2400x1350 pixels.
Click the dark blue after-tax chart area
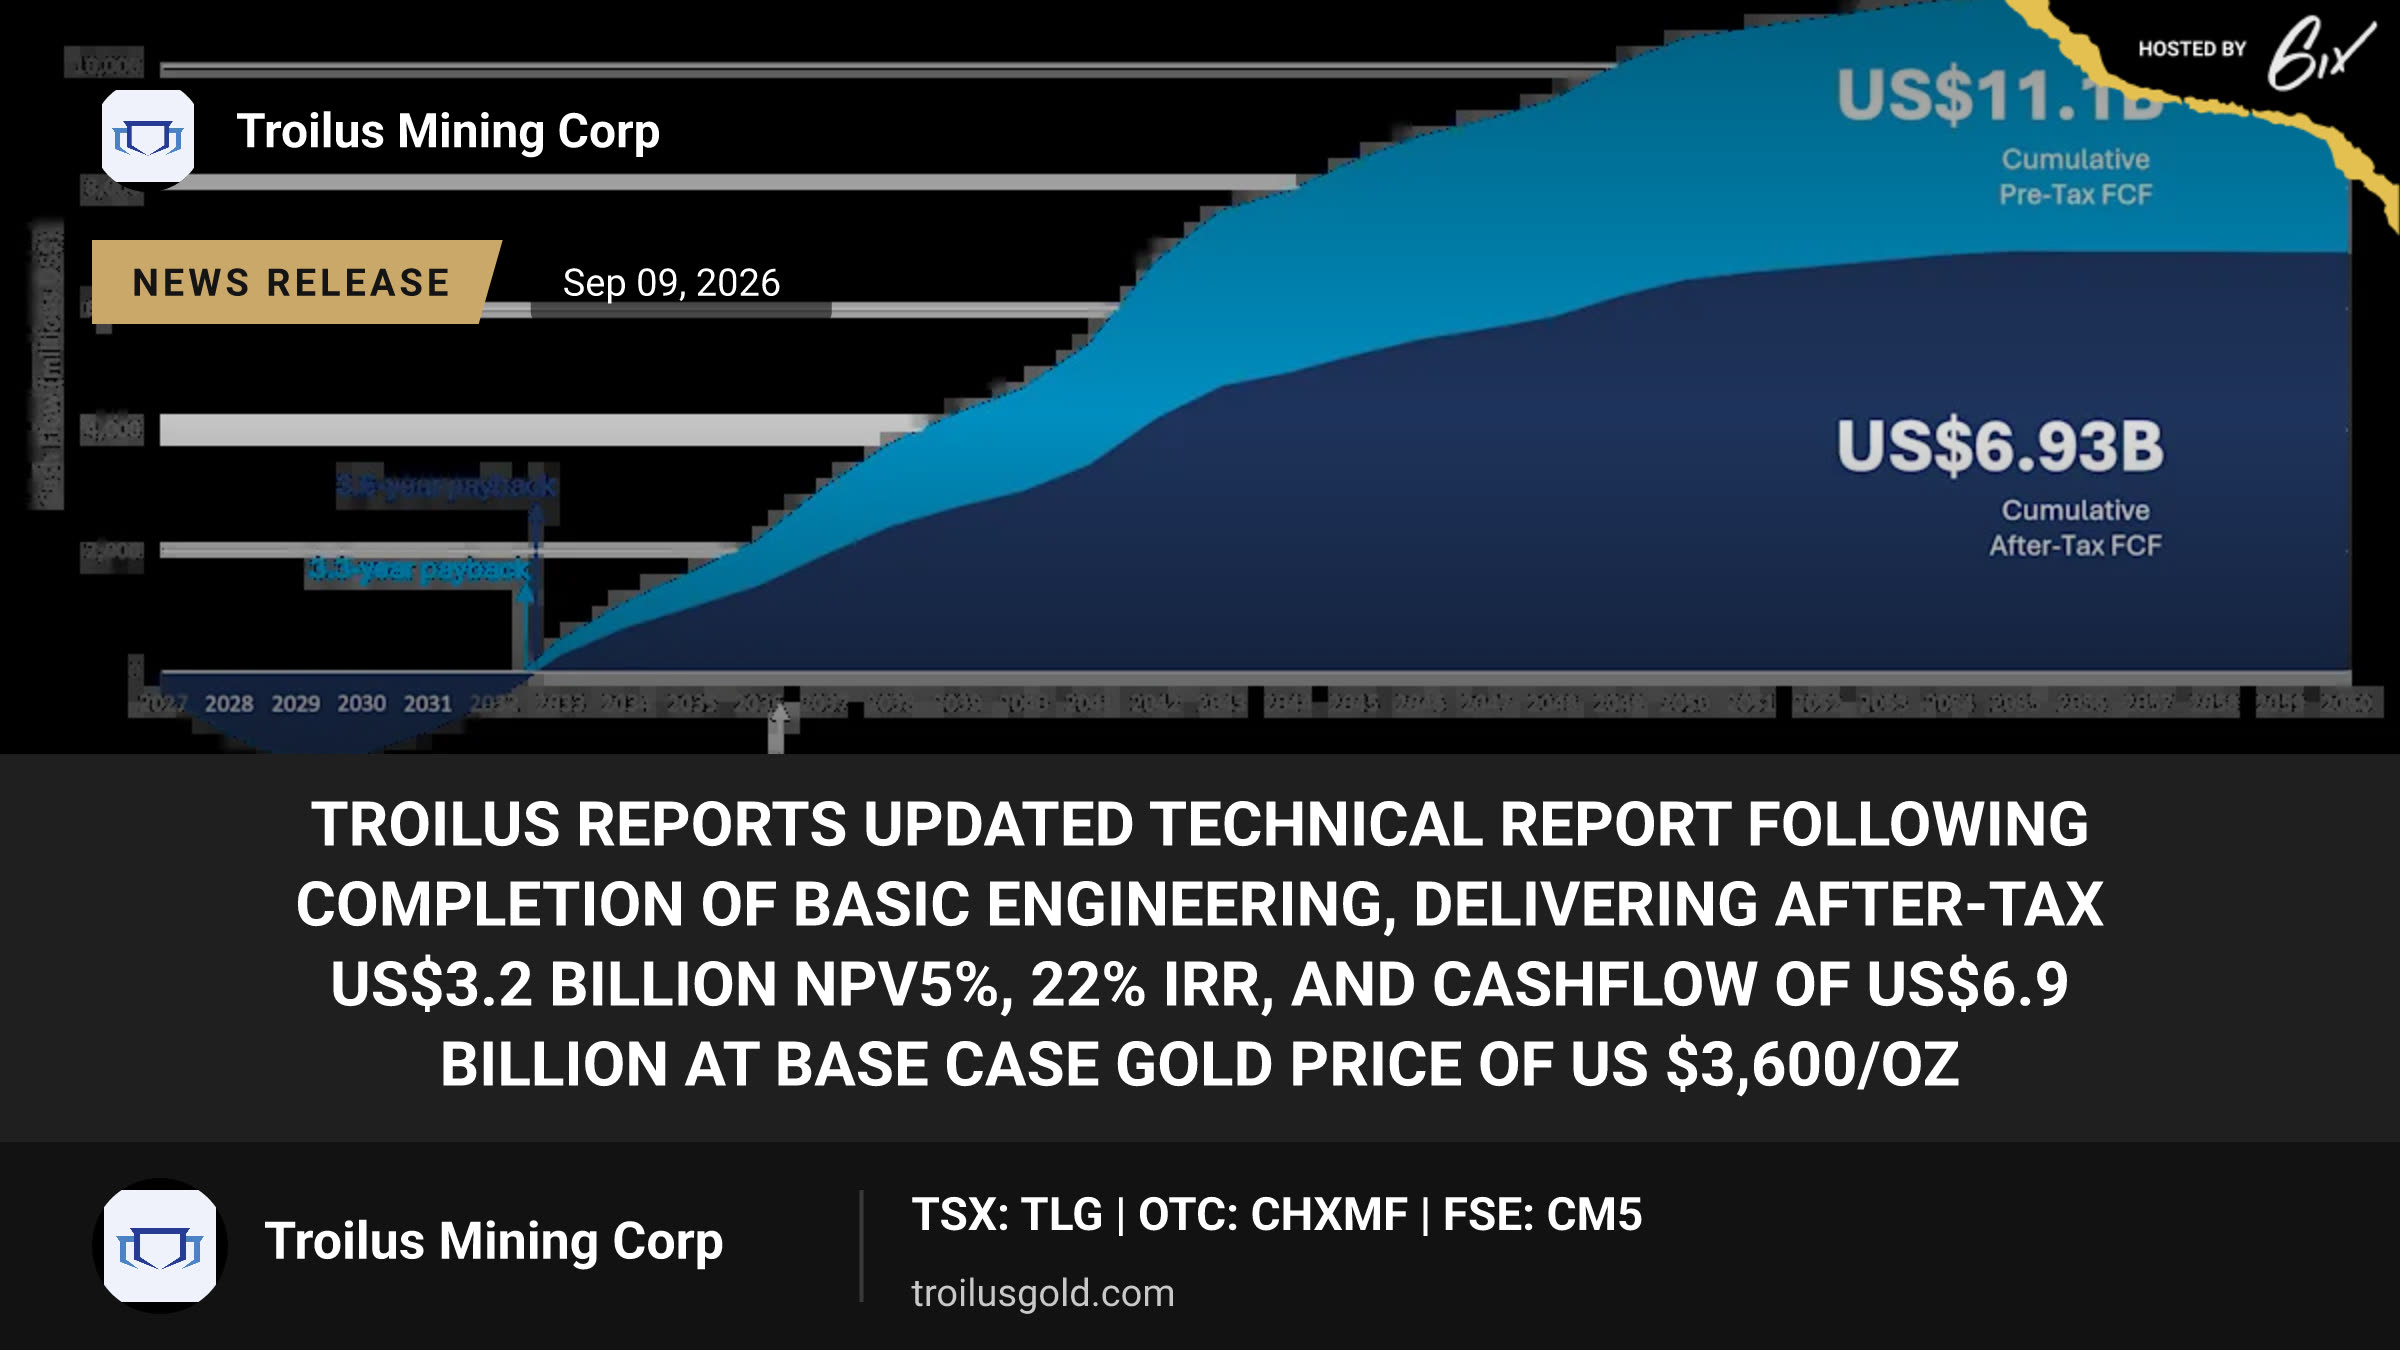point(1500,540)
